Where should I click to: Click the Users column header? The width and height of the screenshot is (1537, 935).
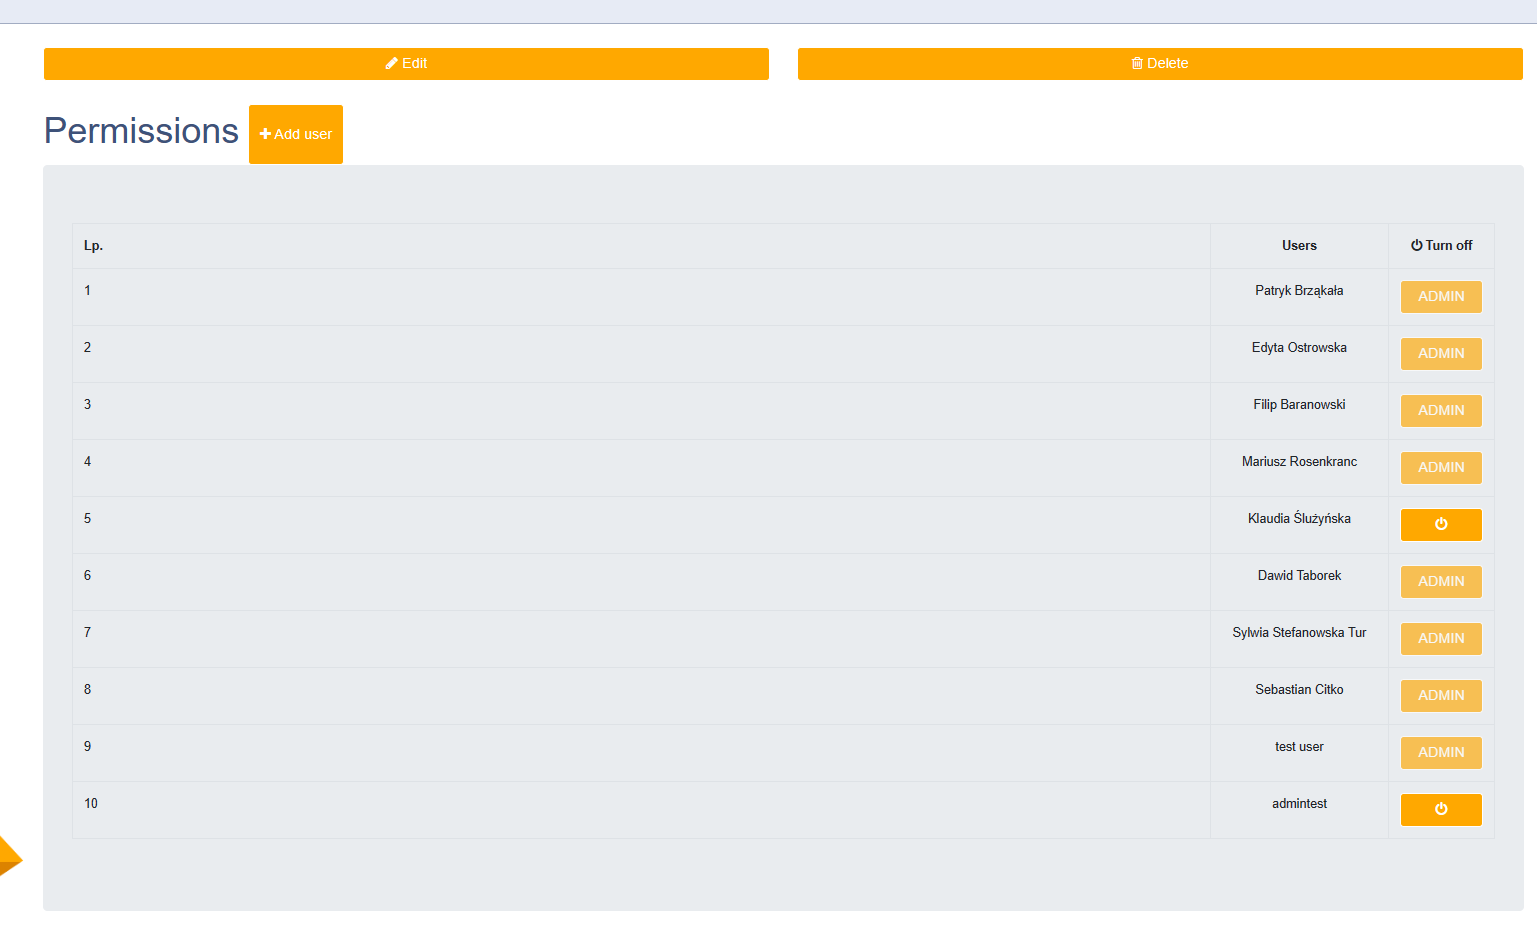click(1299, 246)
